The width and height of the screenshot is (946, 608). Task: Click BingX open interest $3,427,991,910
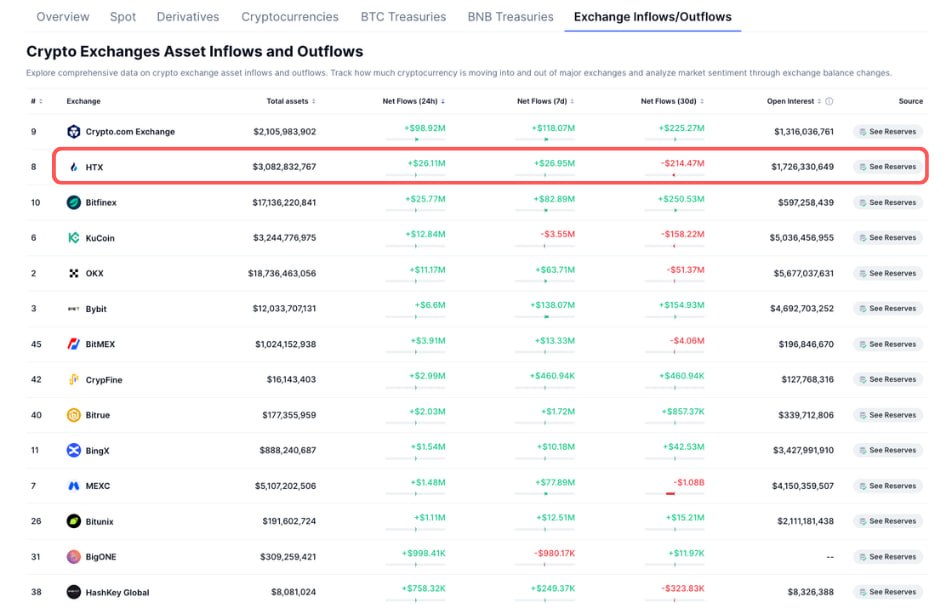803,450
